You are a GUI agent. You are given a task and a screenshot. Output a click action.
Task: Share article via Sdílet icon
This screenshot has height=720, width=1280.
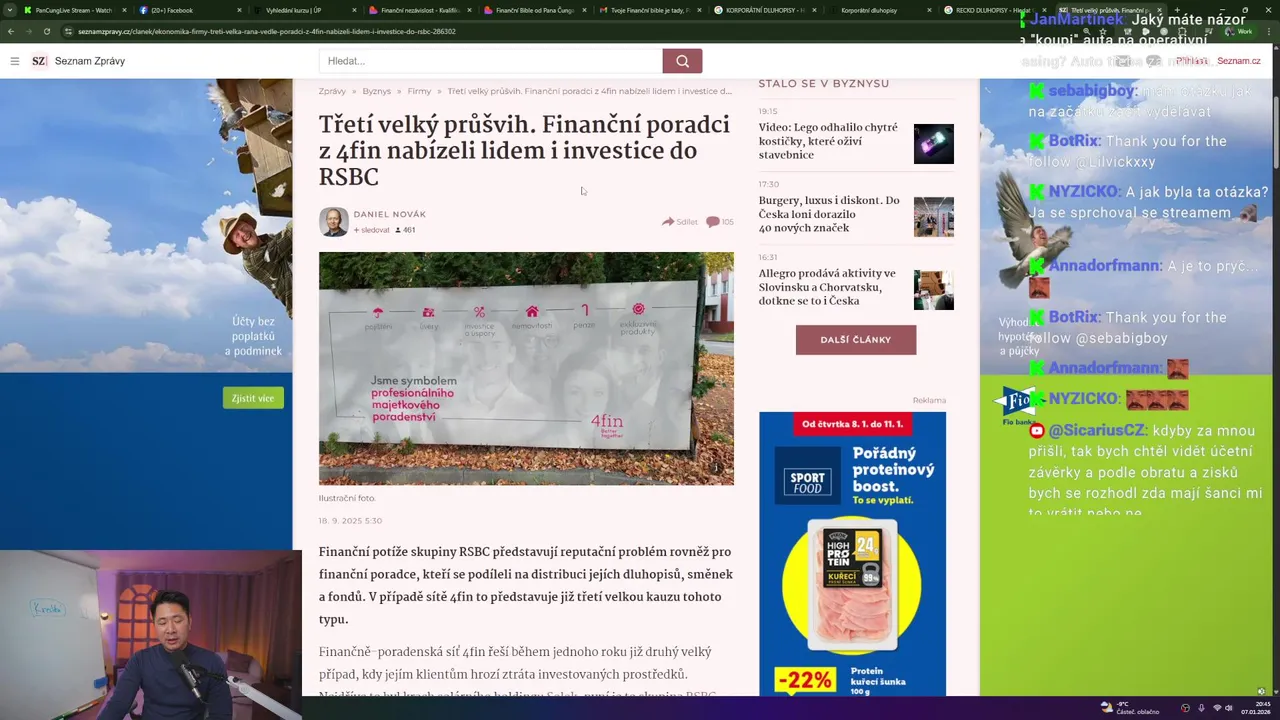tap(680, 222)
